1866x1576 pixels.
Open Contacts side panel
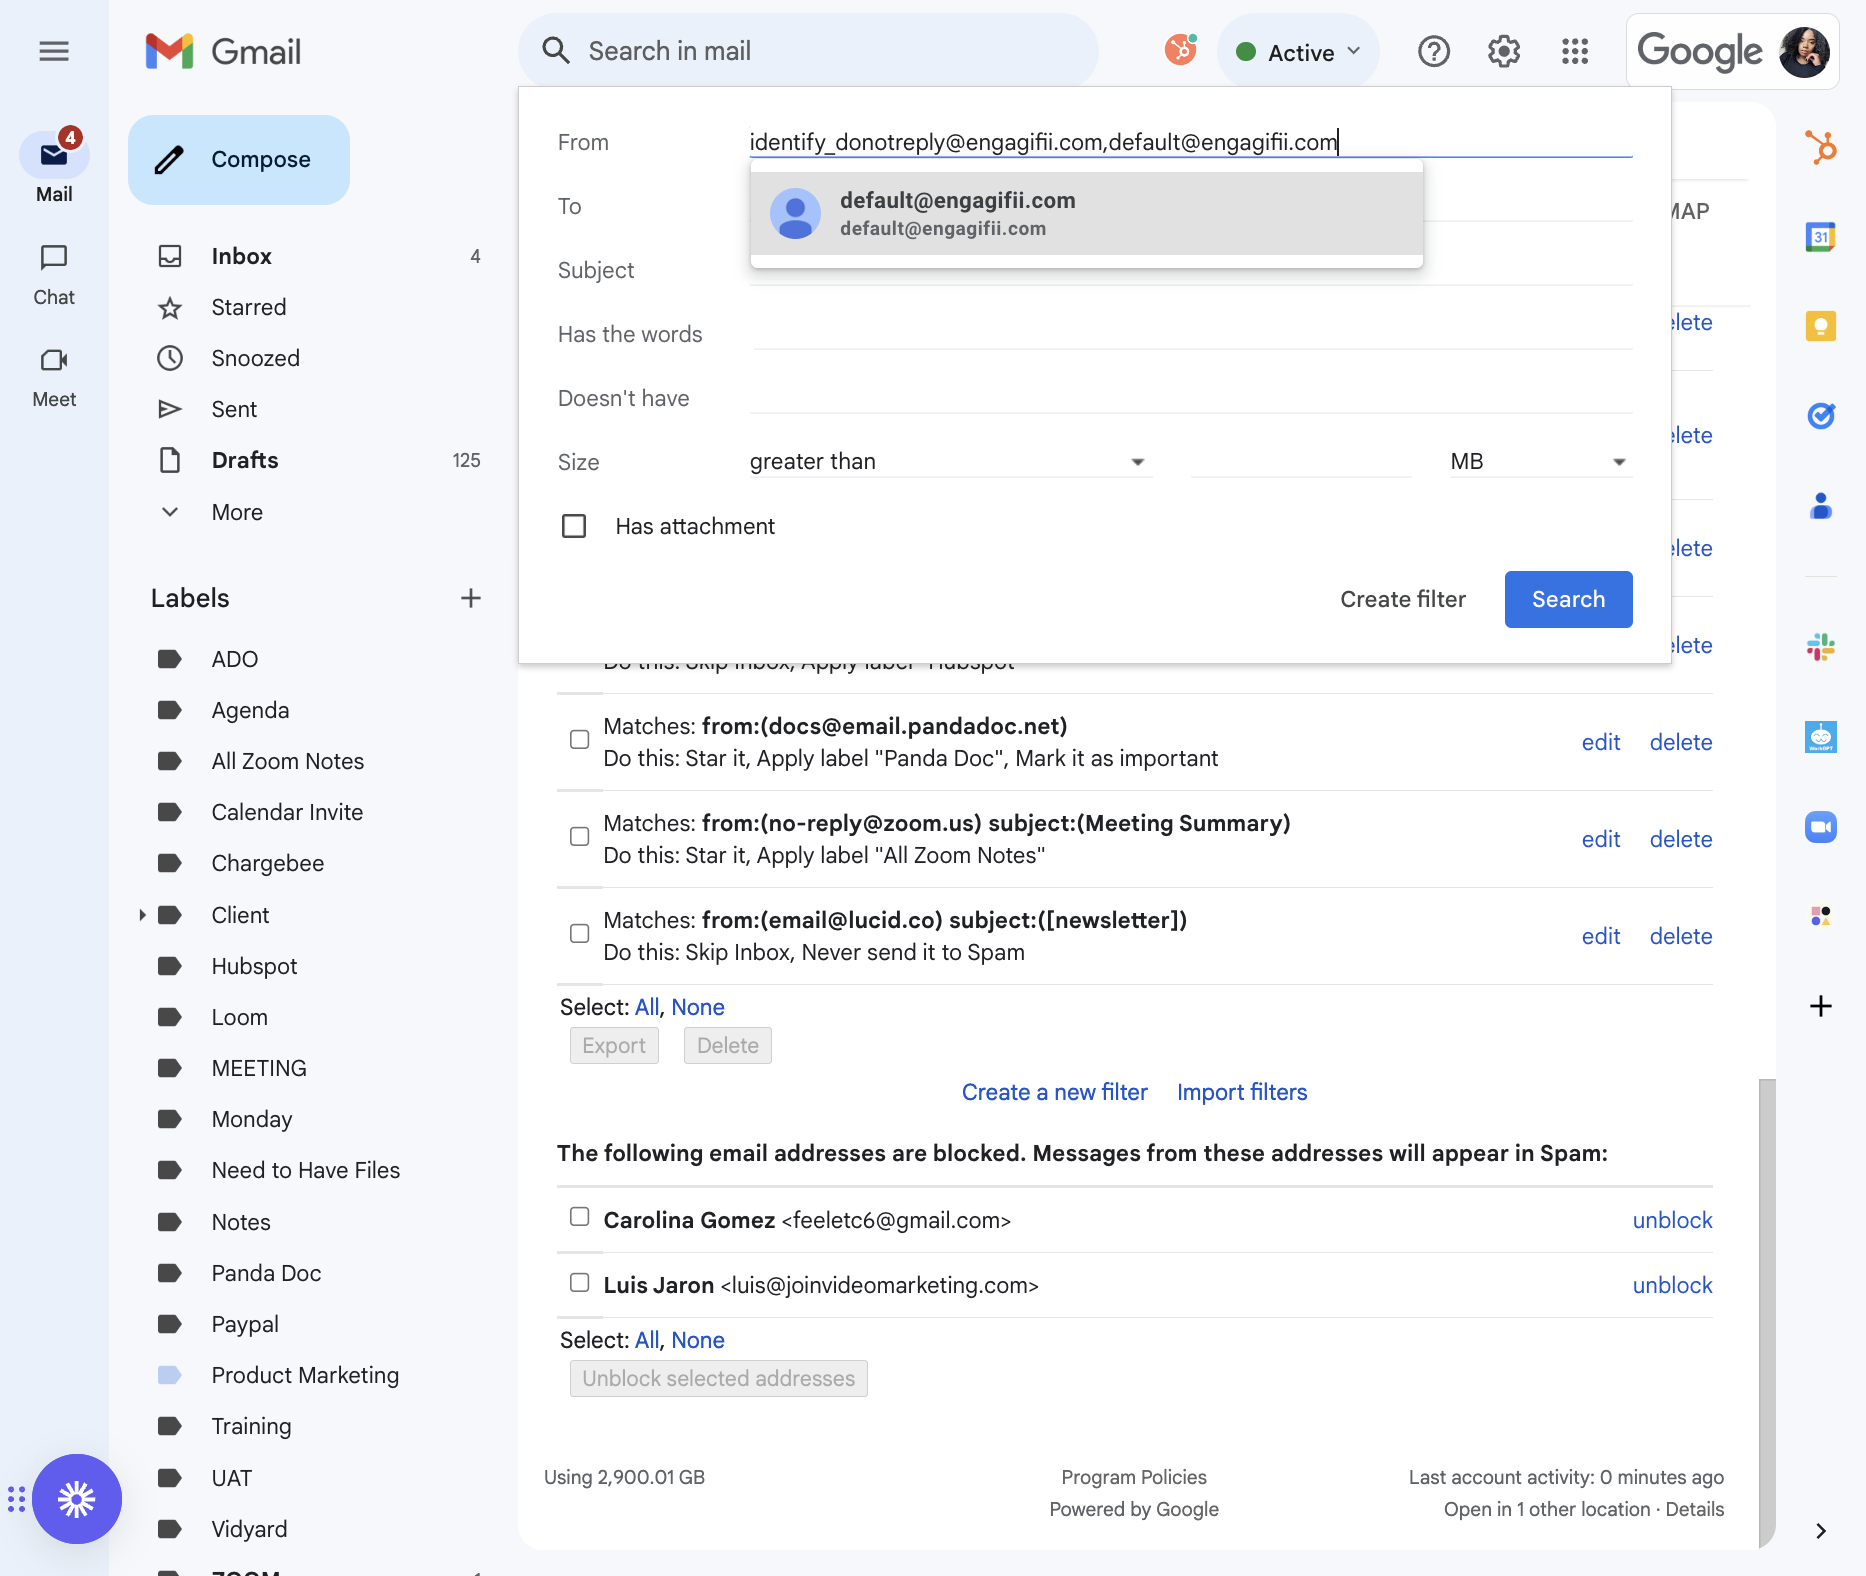click(x=1821, y=506)
